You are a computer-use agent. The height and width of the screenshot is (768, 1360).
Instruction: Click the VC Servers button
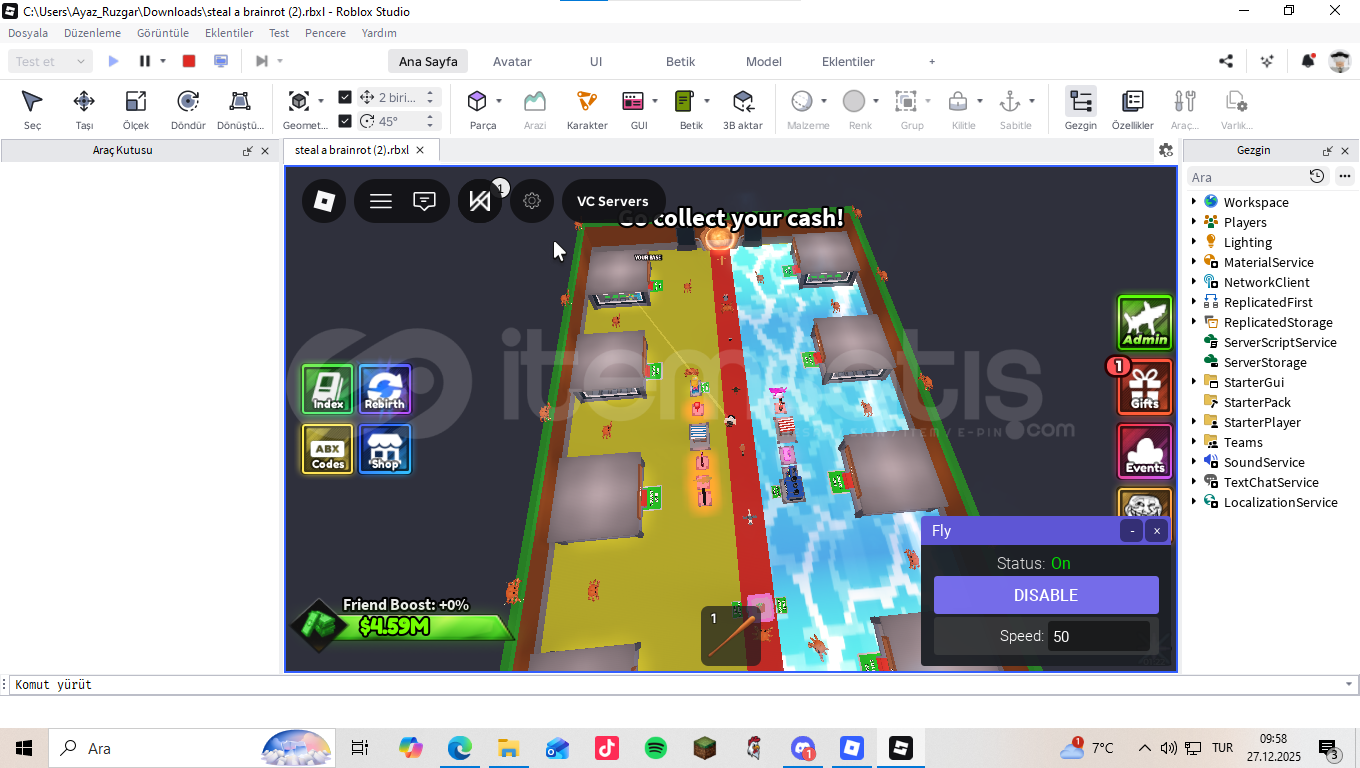click(613, 201)
